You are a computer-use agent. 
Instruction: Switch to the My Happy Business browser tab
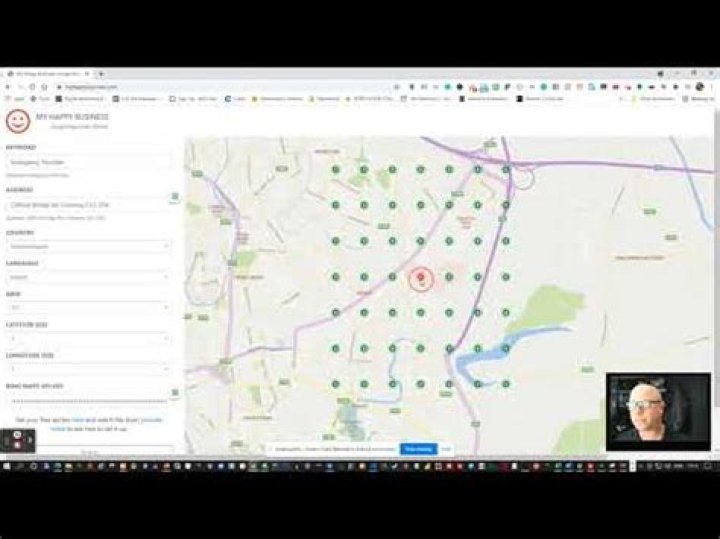pyautogui.click(x=48, y=73)
